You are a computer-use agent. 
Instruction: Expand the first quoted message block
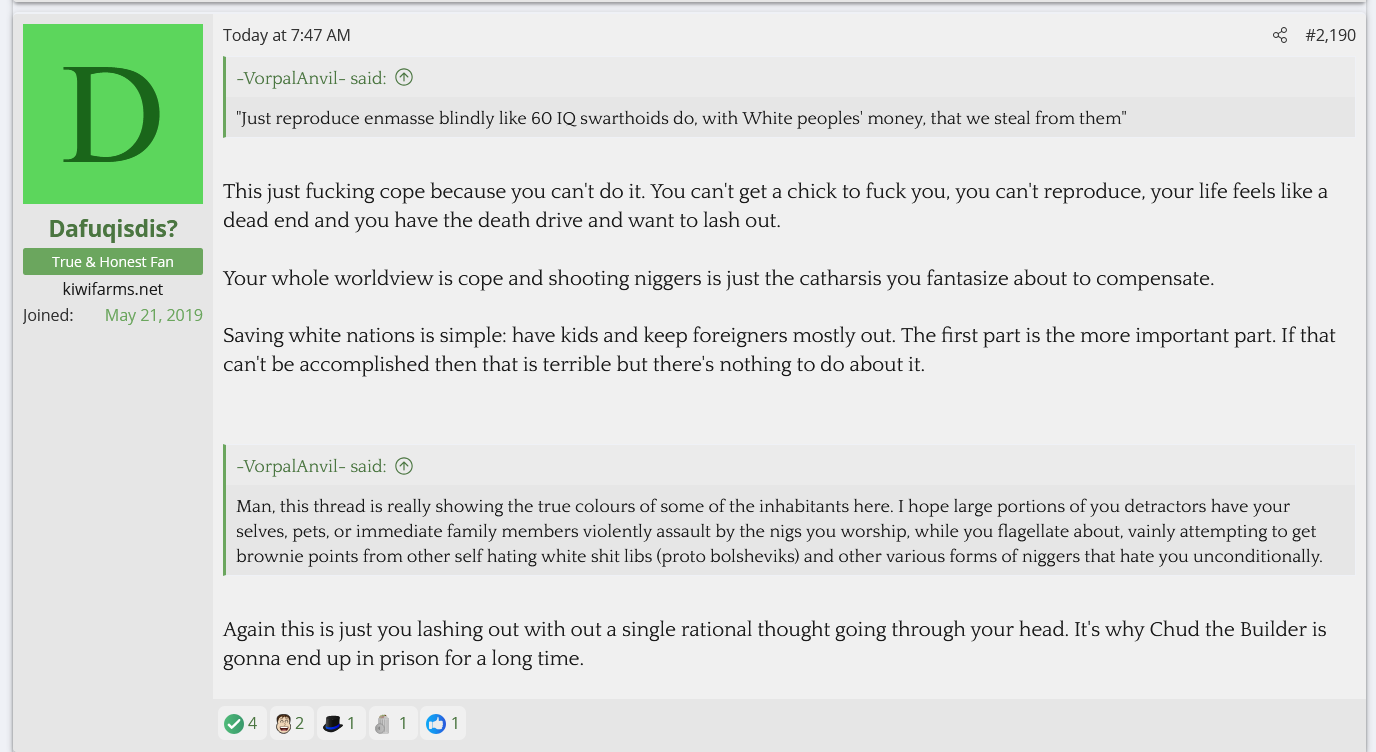click(791, 118)
